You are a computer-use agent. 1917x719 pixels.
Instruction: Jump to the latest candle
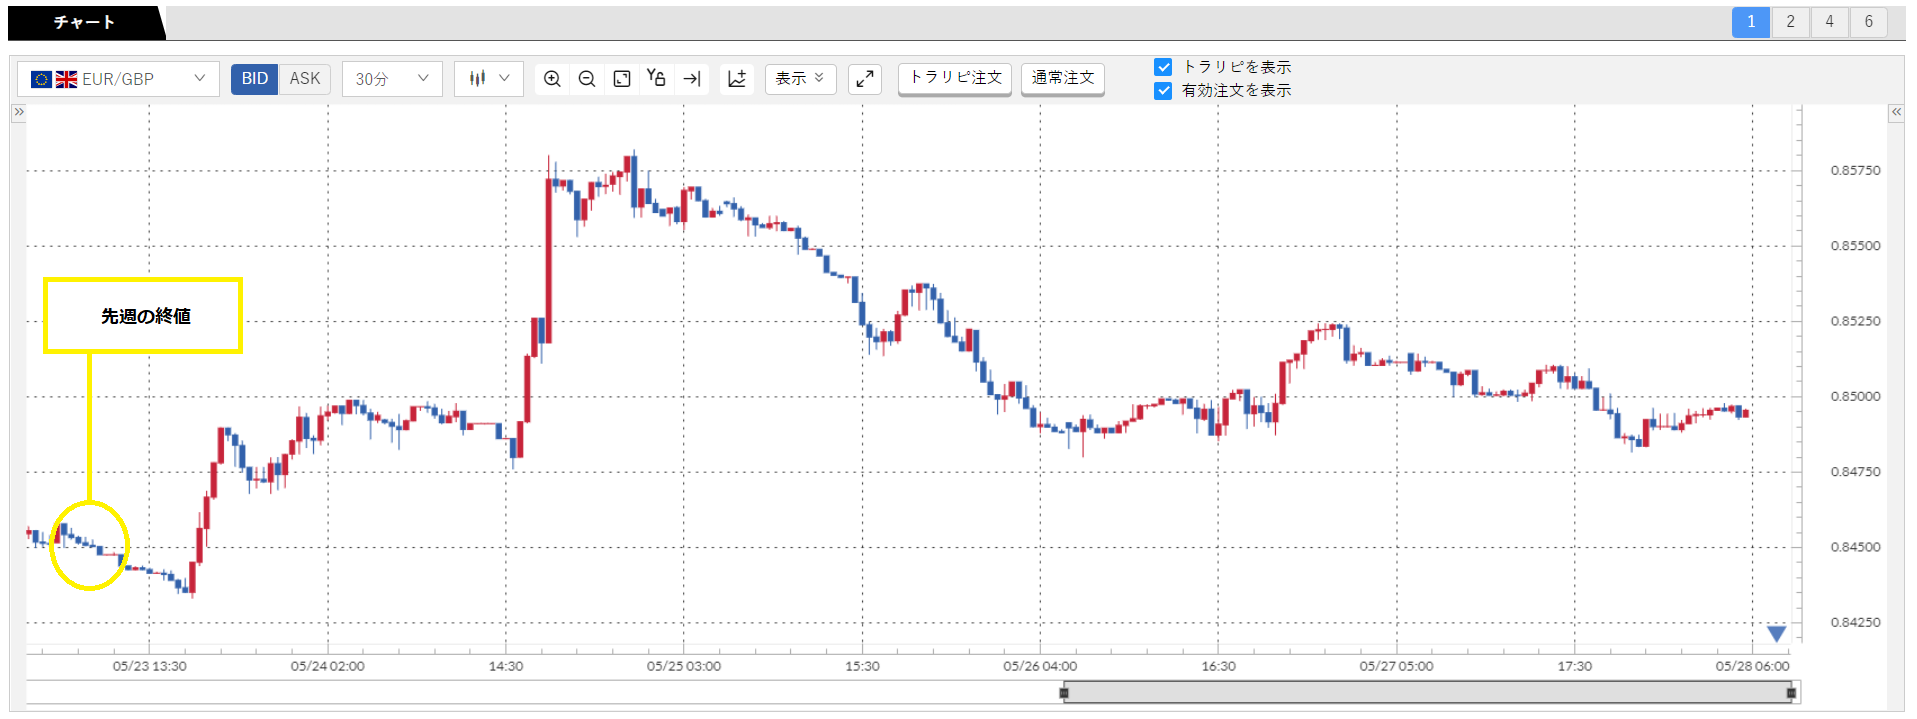692,79
